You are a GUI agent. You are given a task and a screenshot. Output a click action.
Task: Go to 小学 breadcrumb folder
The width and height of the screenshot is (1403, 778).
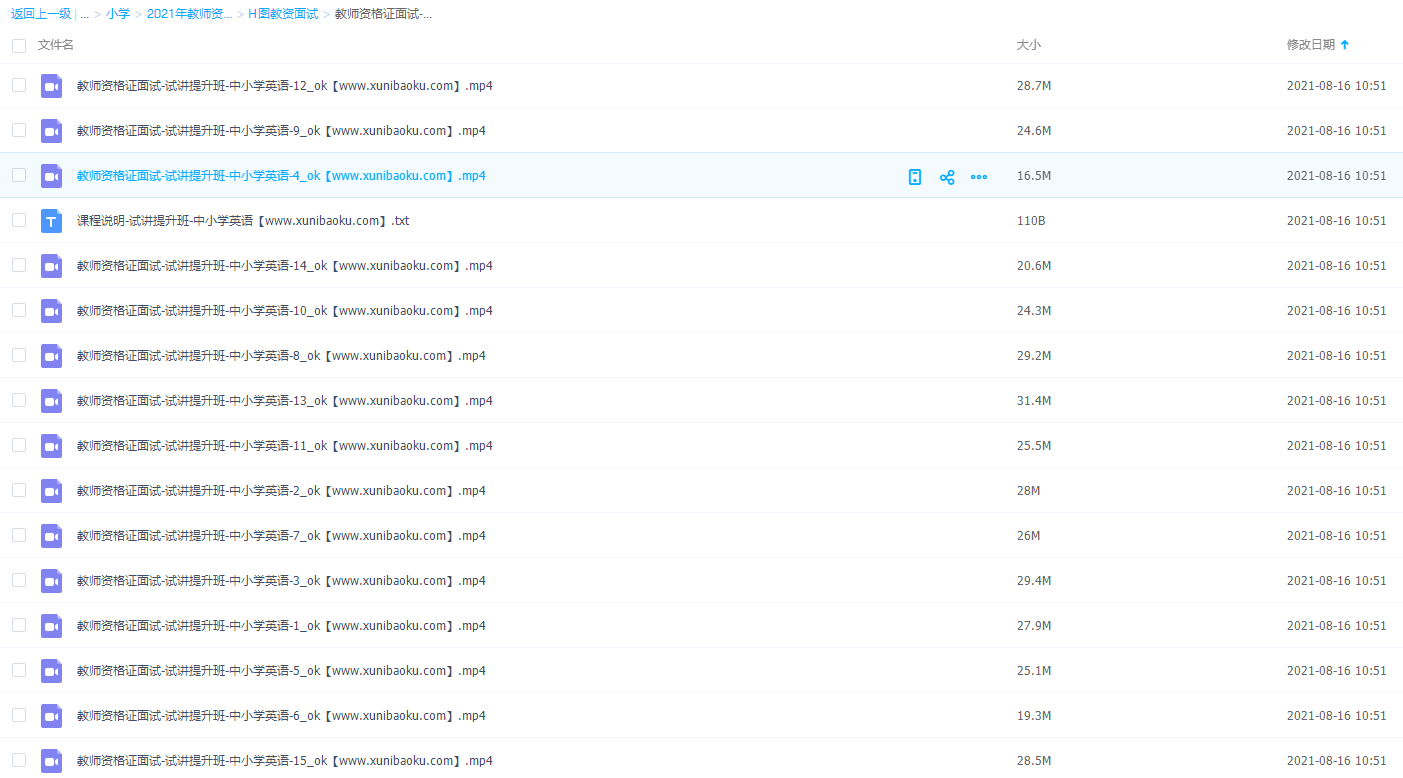[x=118, y=14]
